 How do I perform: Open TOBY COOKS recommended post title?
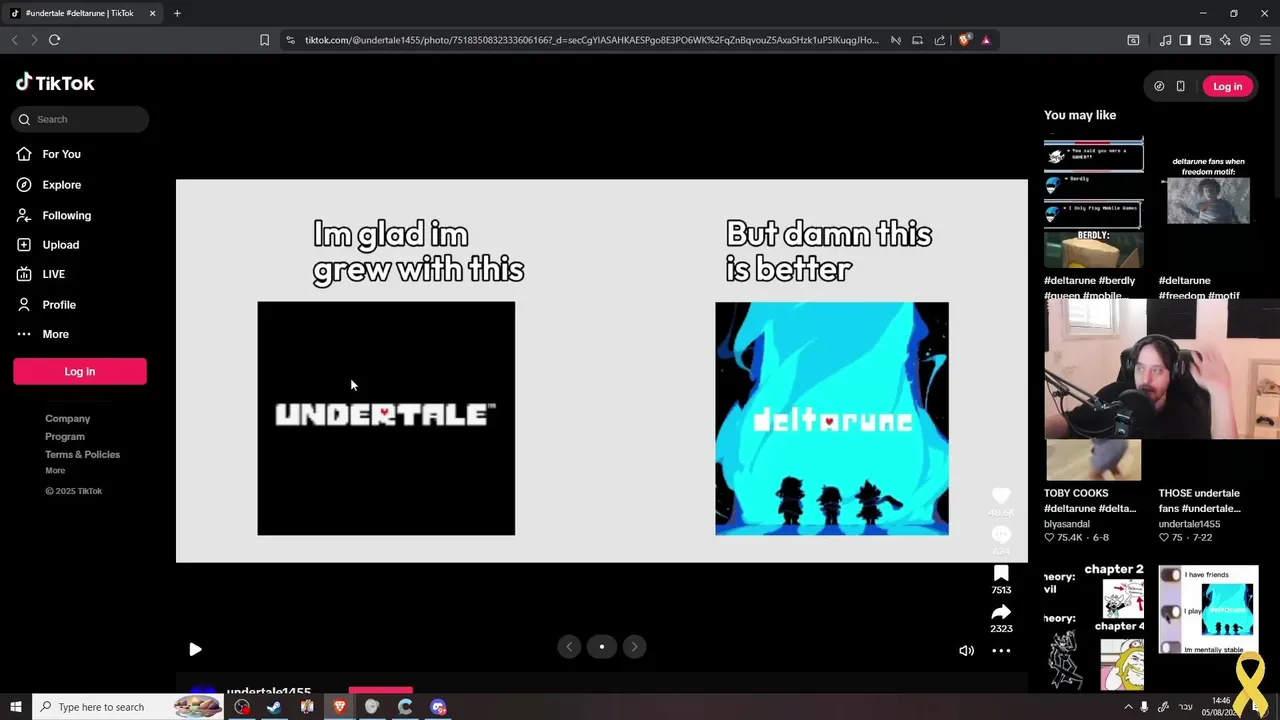(x=1090, y=501)
